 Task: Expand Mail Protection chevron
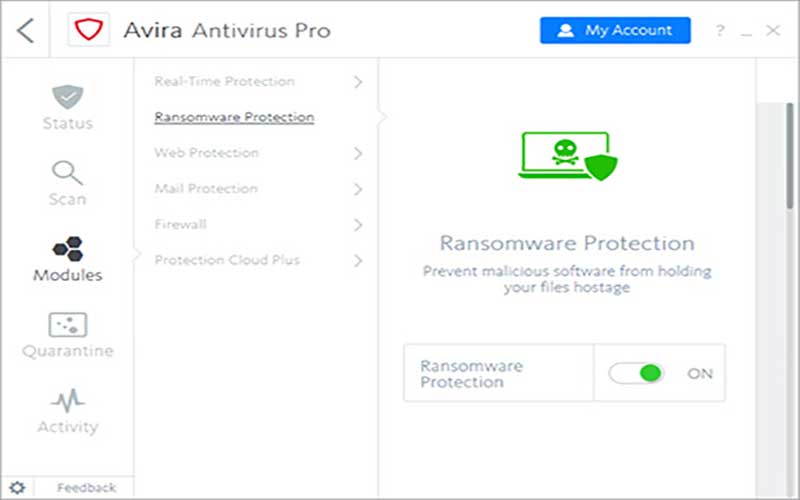pyautogui.click(x=358, y=189)
